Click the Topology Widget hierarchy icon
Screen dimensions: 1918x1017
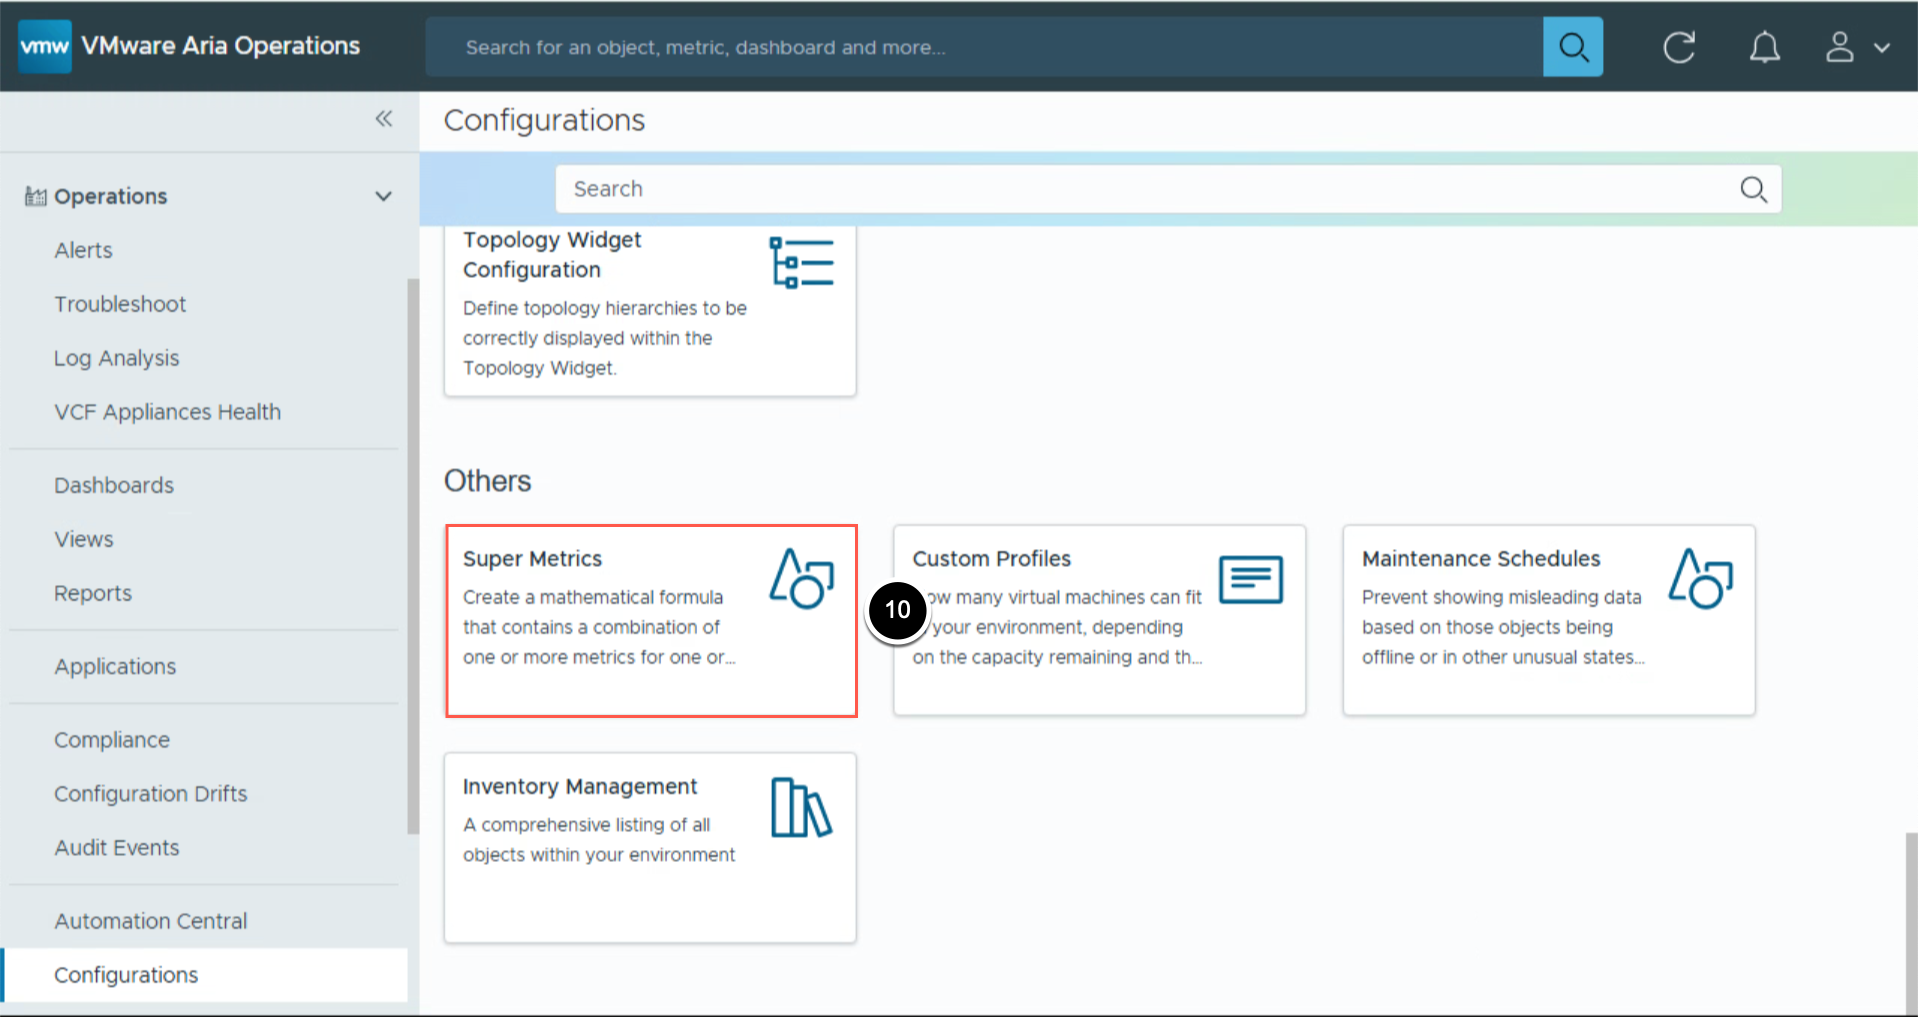pos(801,263)
